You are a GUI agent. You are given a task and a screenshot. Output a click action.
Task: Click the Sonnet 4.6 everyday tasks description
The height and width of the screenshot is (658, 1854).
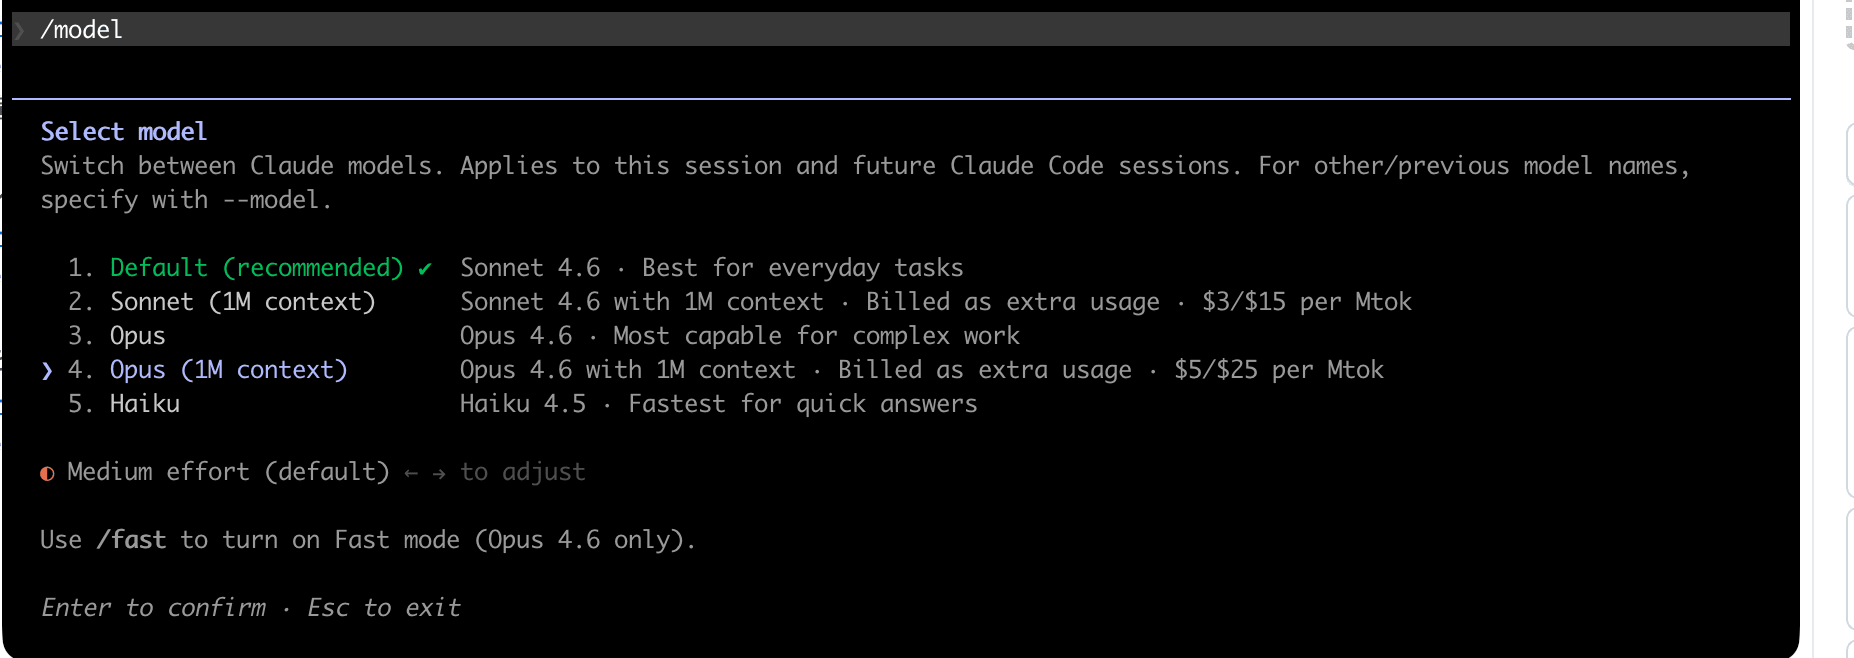coord(711,268)
